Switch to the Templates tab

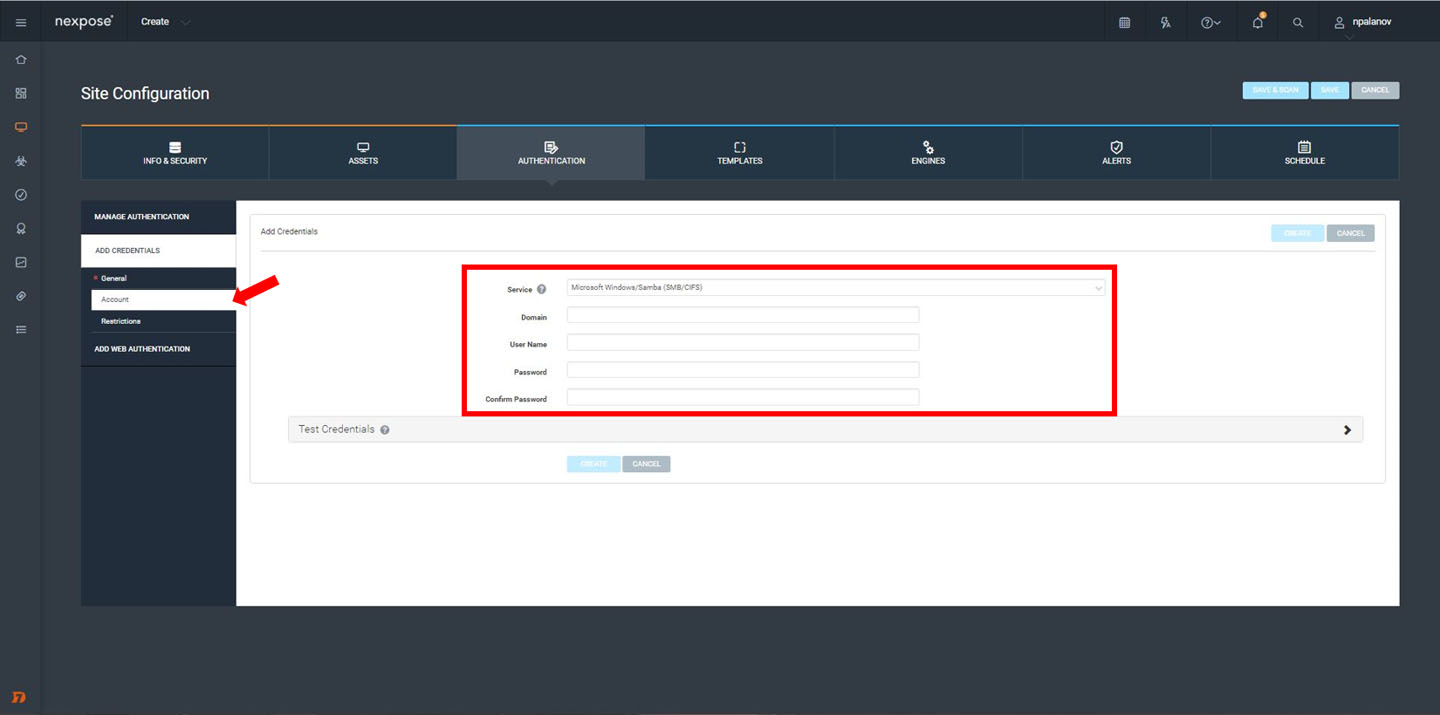(739, 153)
